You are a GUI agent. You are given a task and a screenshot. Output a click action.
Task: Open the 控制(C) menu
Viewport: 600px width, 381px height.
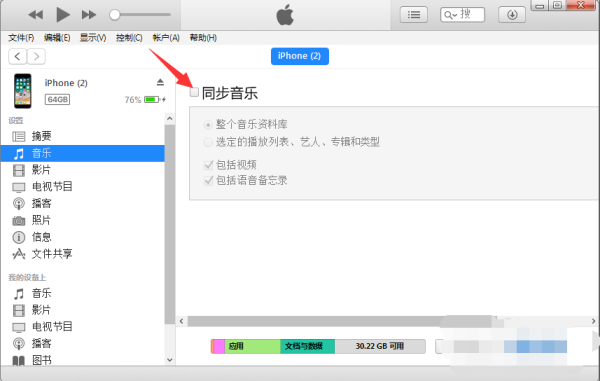pos(129,38)
